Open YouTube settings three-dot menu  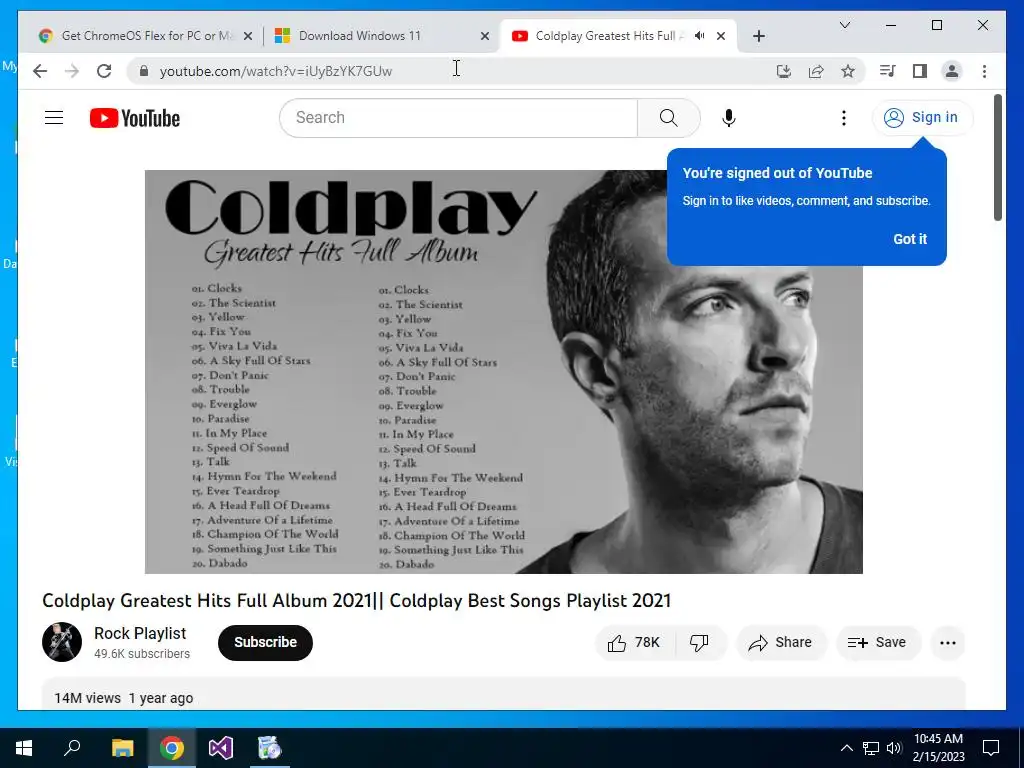pos(844,118)
